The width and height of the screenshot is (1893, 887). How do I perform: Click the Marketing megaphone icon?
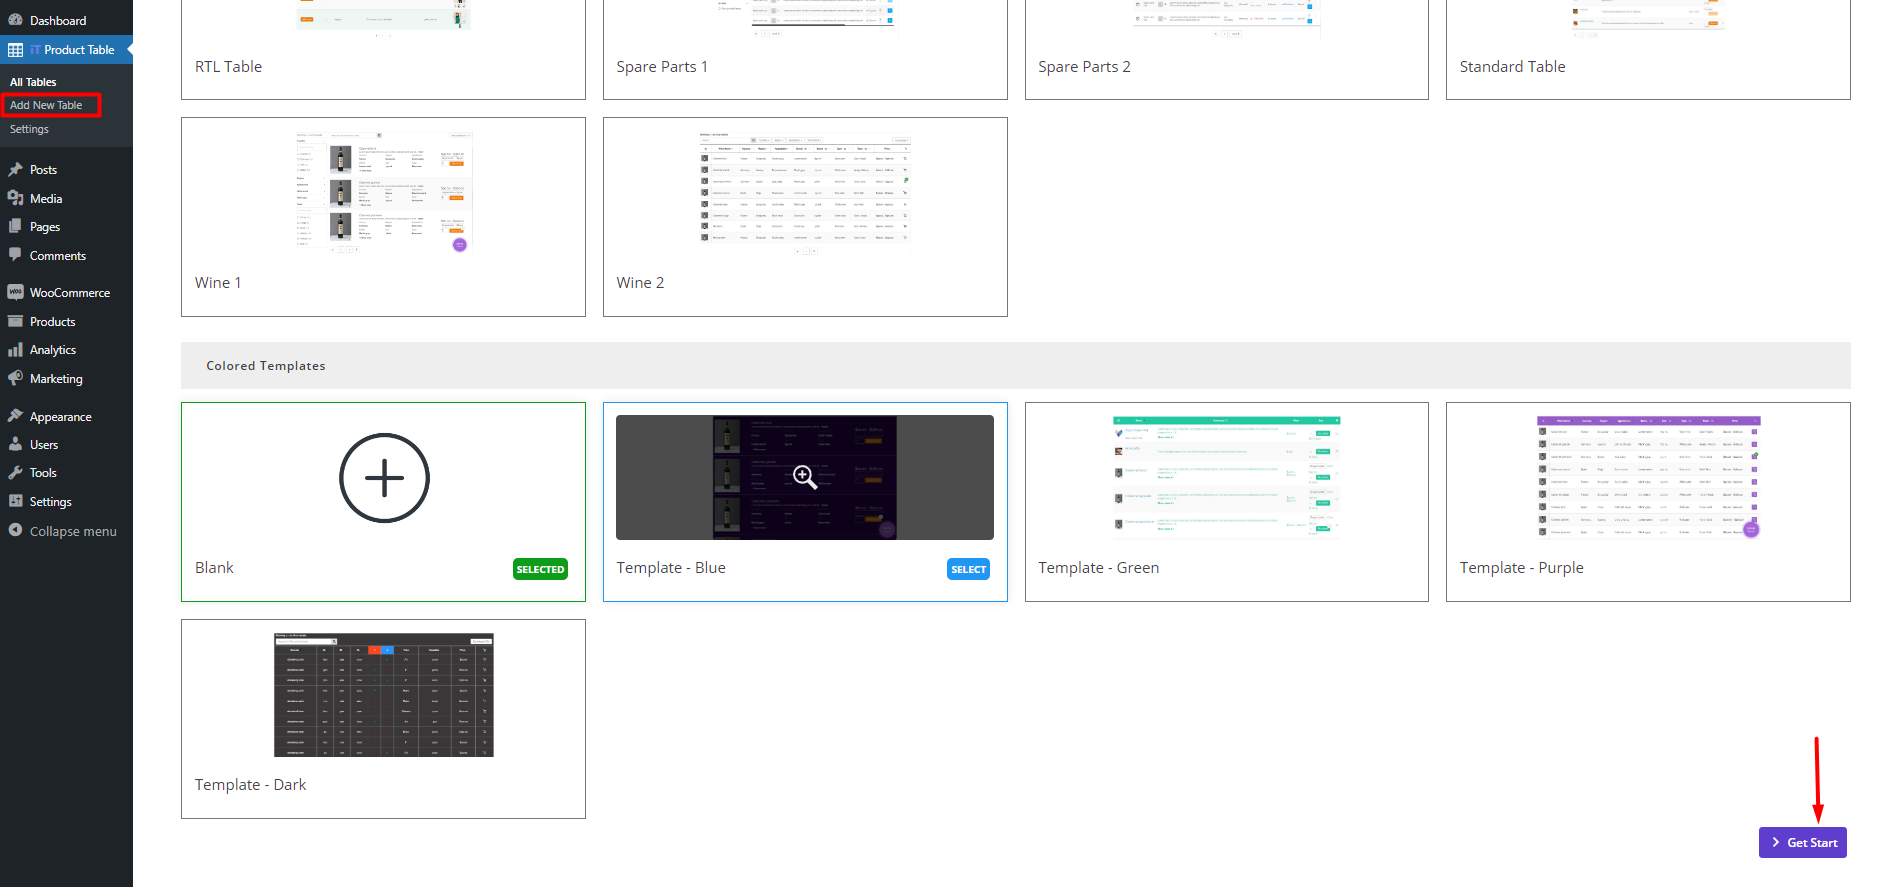click(15, 379)
